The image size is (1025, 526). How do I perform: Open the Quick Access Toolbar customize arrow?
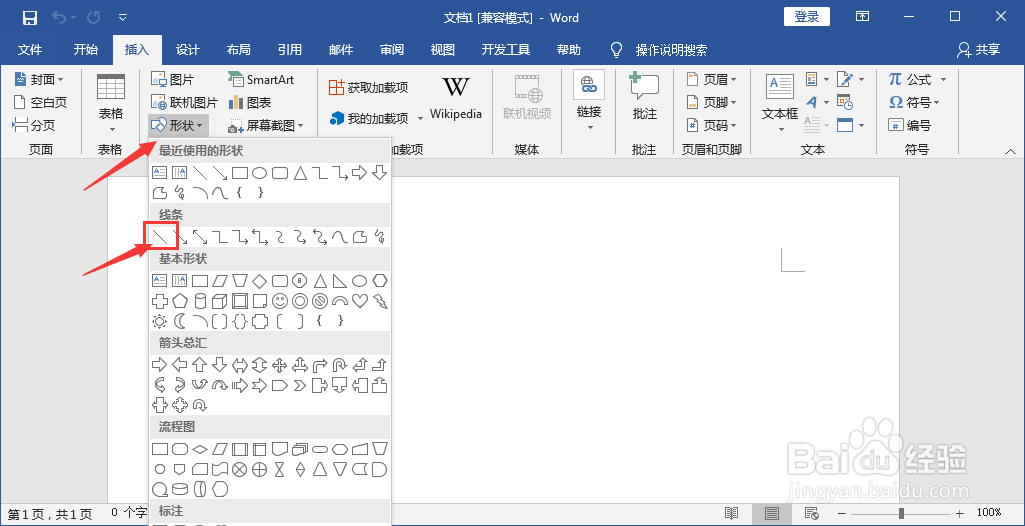pos(123,18)
